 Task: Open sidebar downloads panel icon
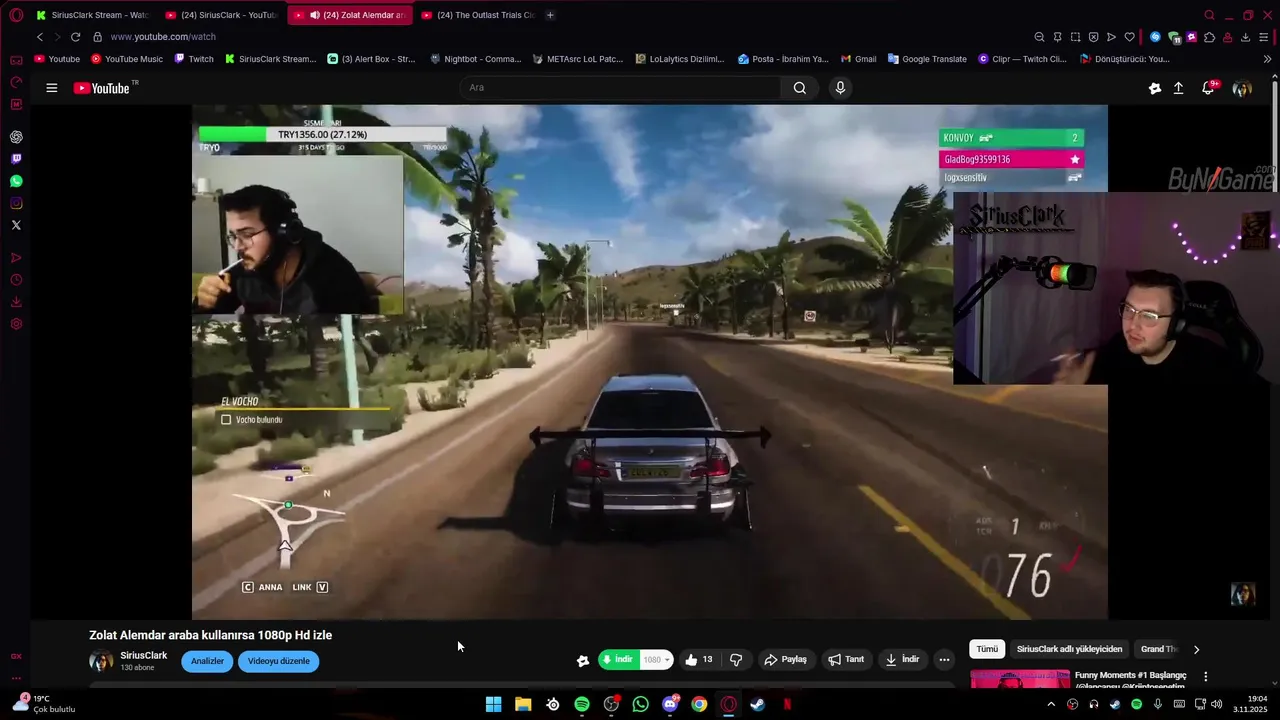[x=16, y=302]
